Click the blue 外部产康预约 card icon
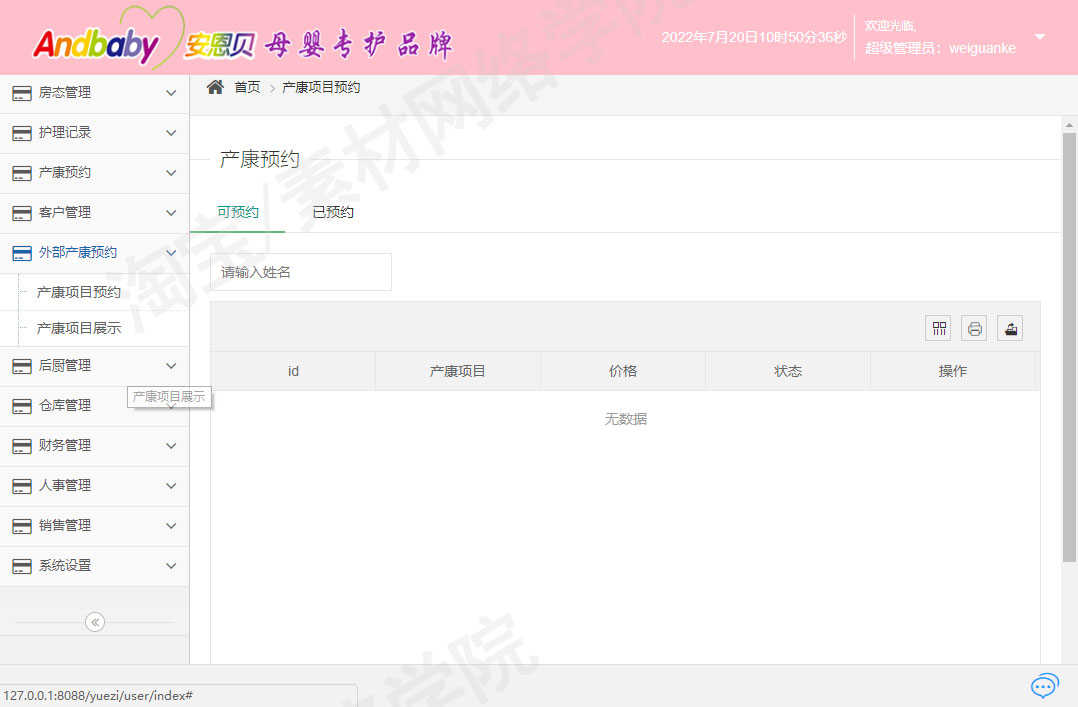Viewport: 1078px width, 707px height. (x=22, y=252)
